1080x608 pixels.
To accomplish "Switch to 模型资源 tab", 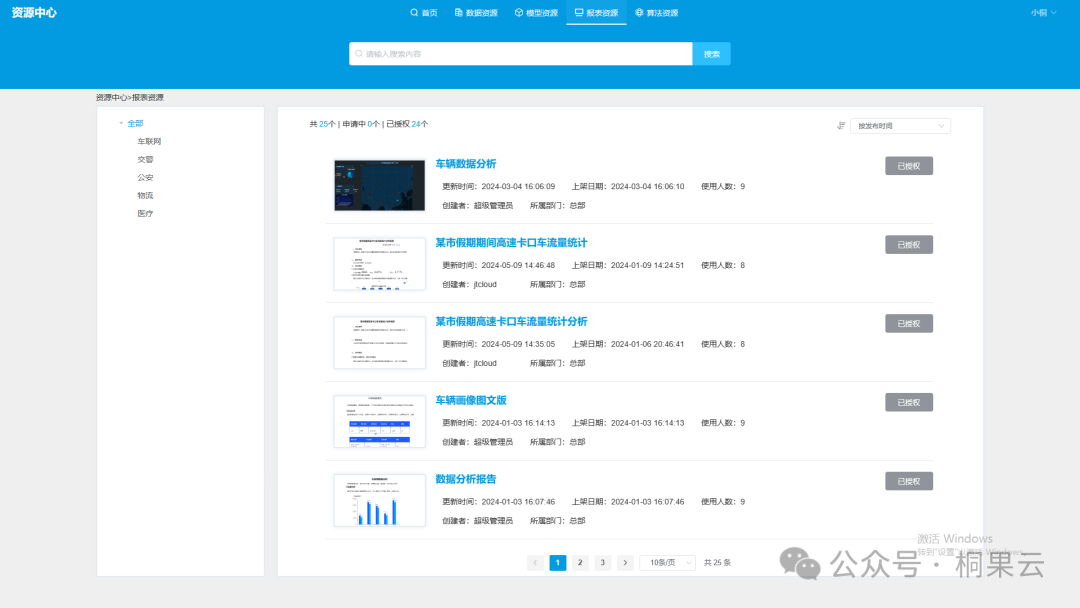I will pyautogui.click(x=536, y=13).
